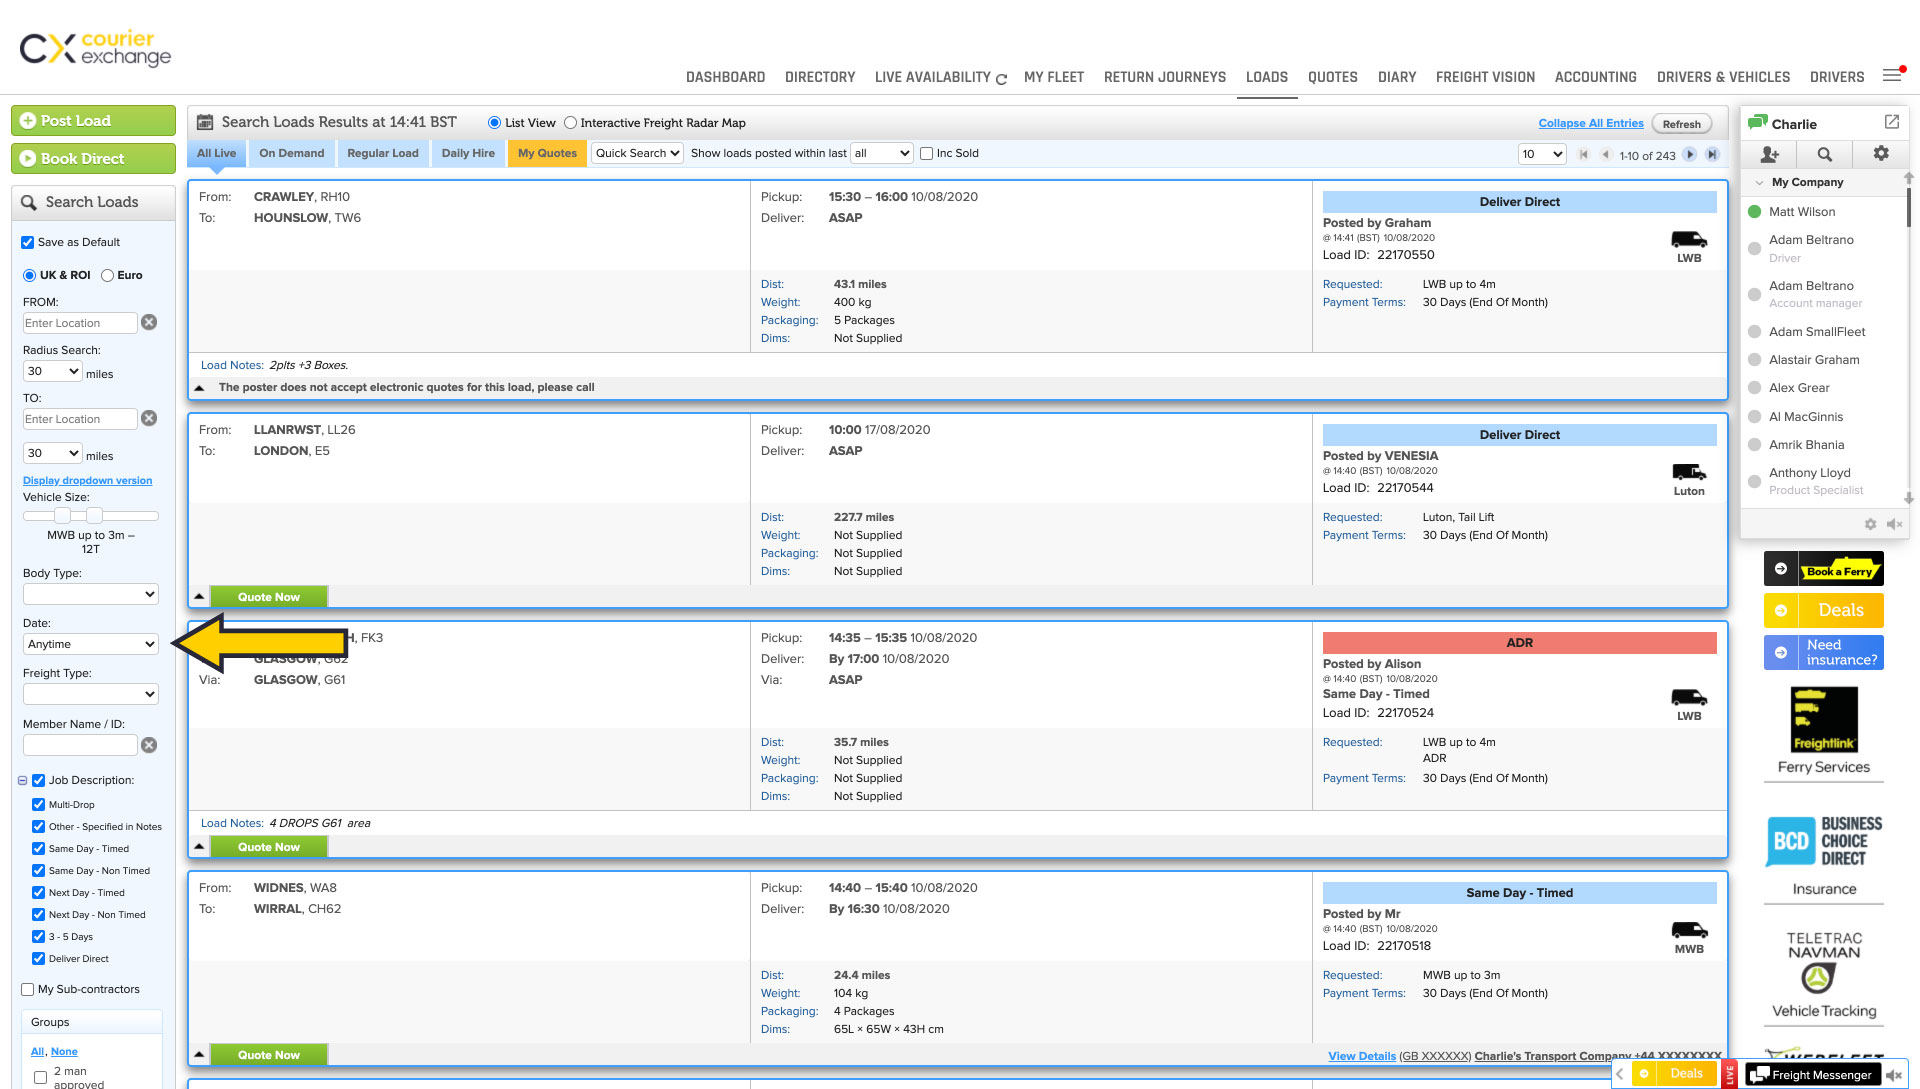Refresh live availability icon
This screenshot has width=1920, height=1089.
[x=1001, y=78]
